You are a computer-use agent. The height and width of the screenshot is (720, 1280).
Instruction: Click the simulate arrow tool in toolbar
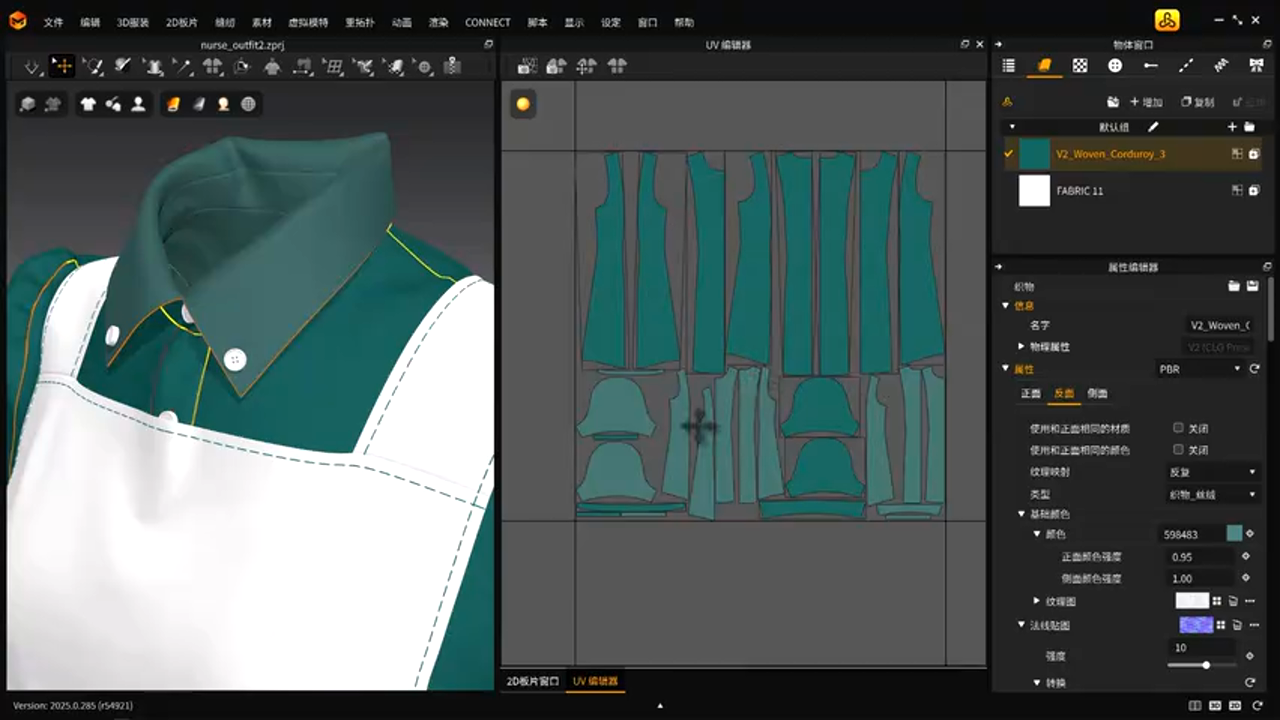[x=32, y=66]
